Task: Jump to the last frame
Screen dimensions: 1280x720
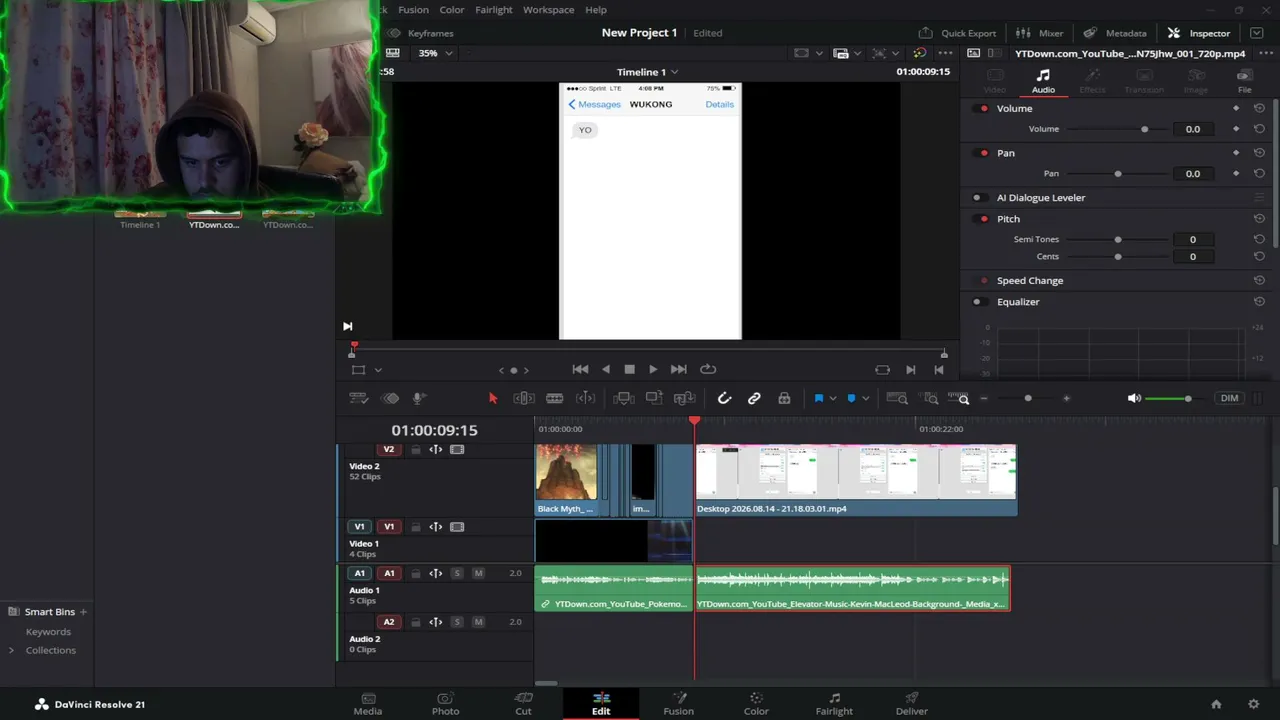Action: coord(678,369)
